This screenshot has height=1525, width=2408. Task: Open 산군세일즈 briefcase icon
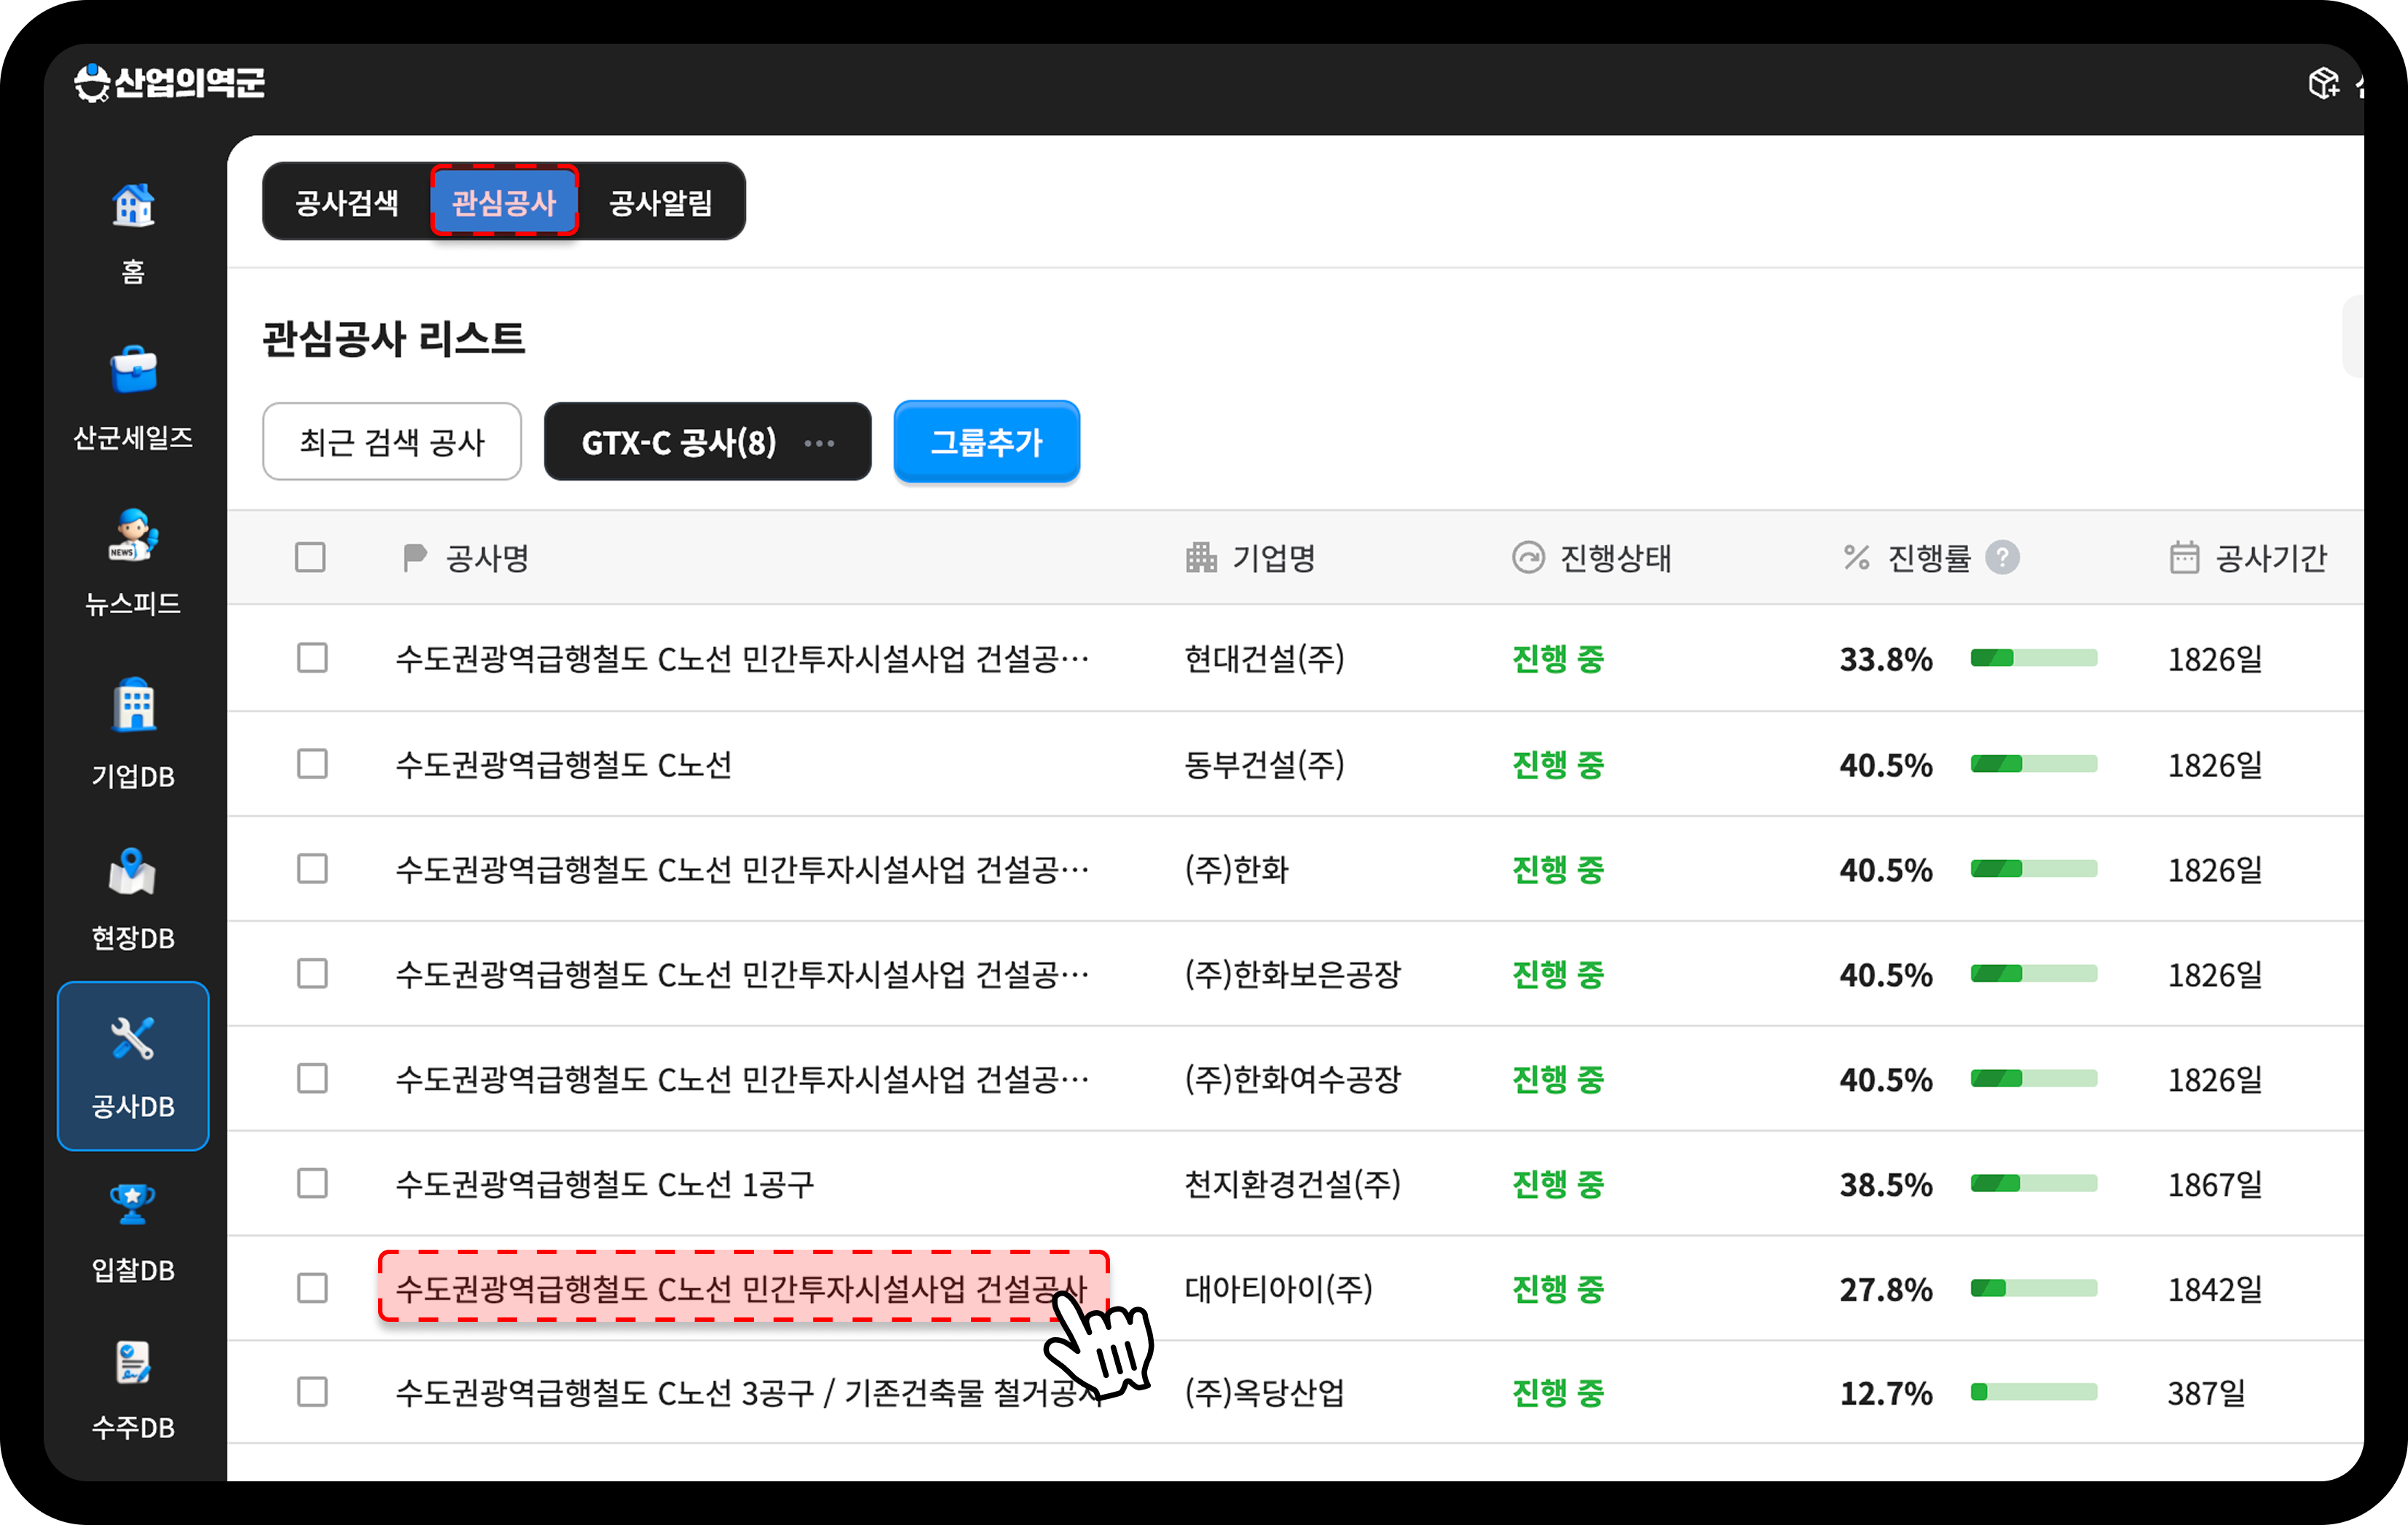pyautogui.click(x=133, y=371)
